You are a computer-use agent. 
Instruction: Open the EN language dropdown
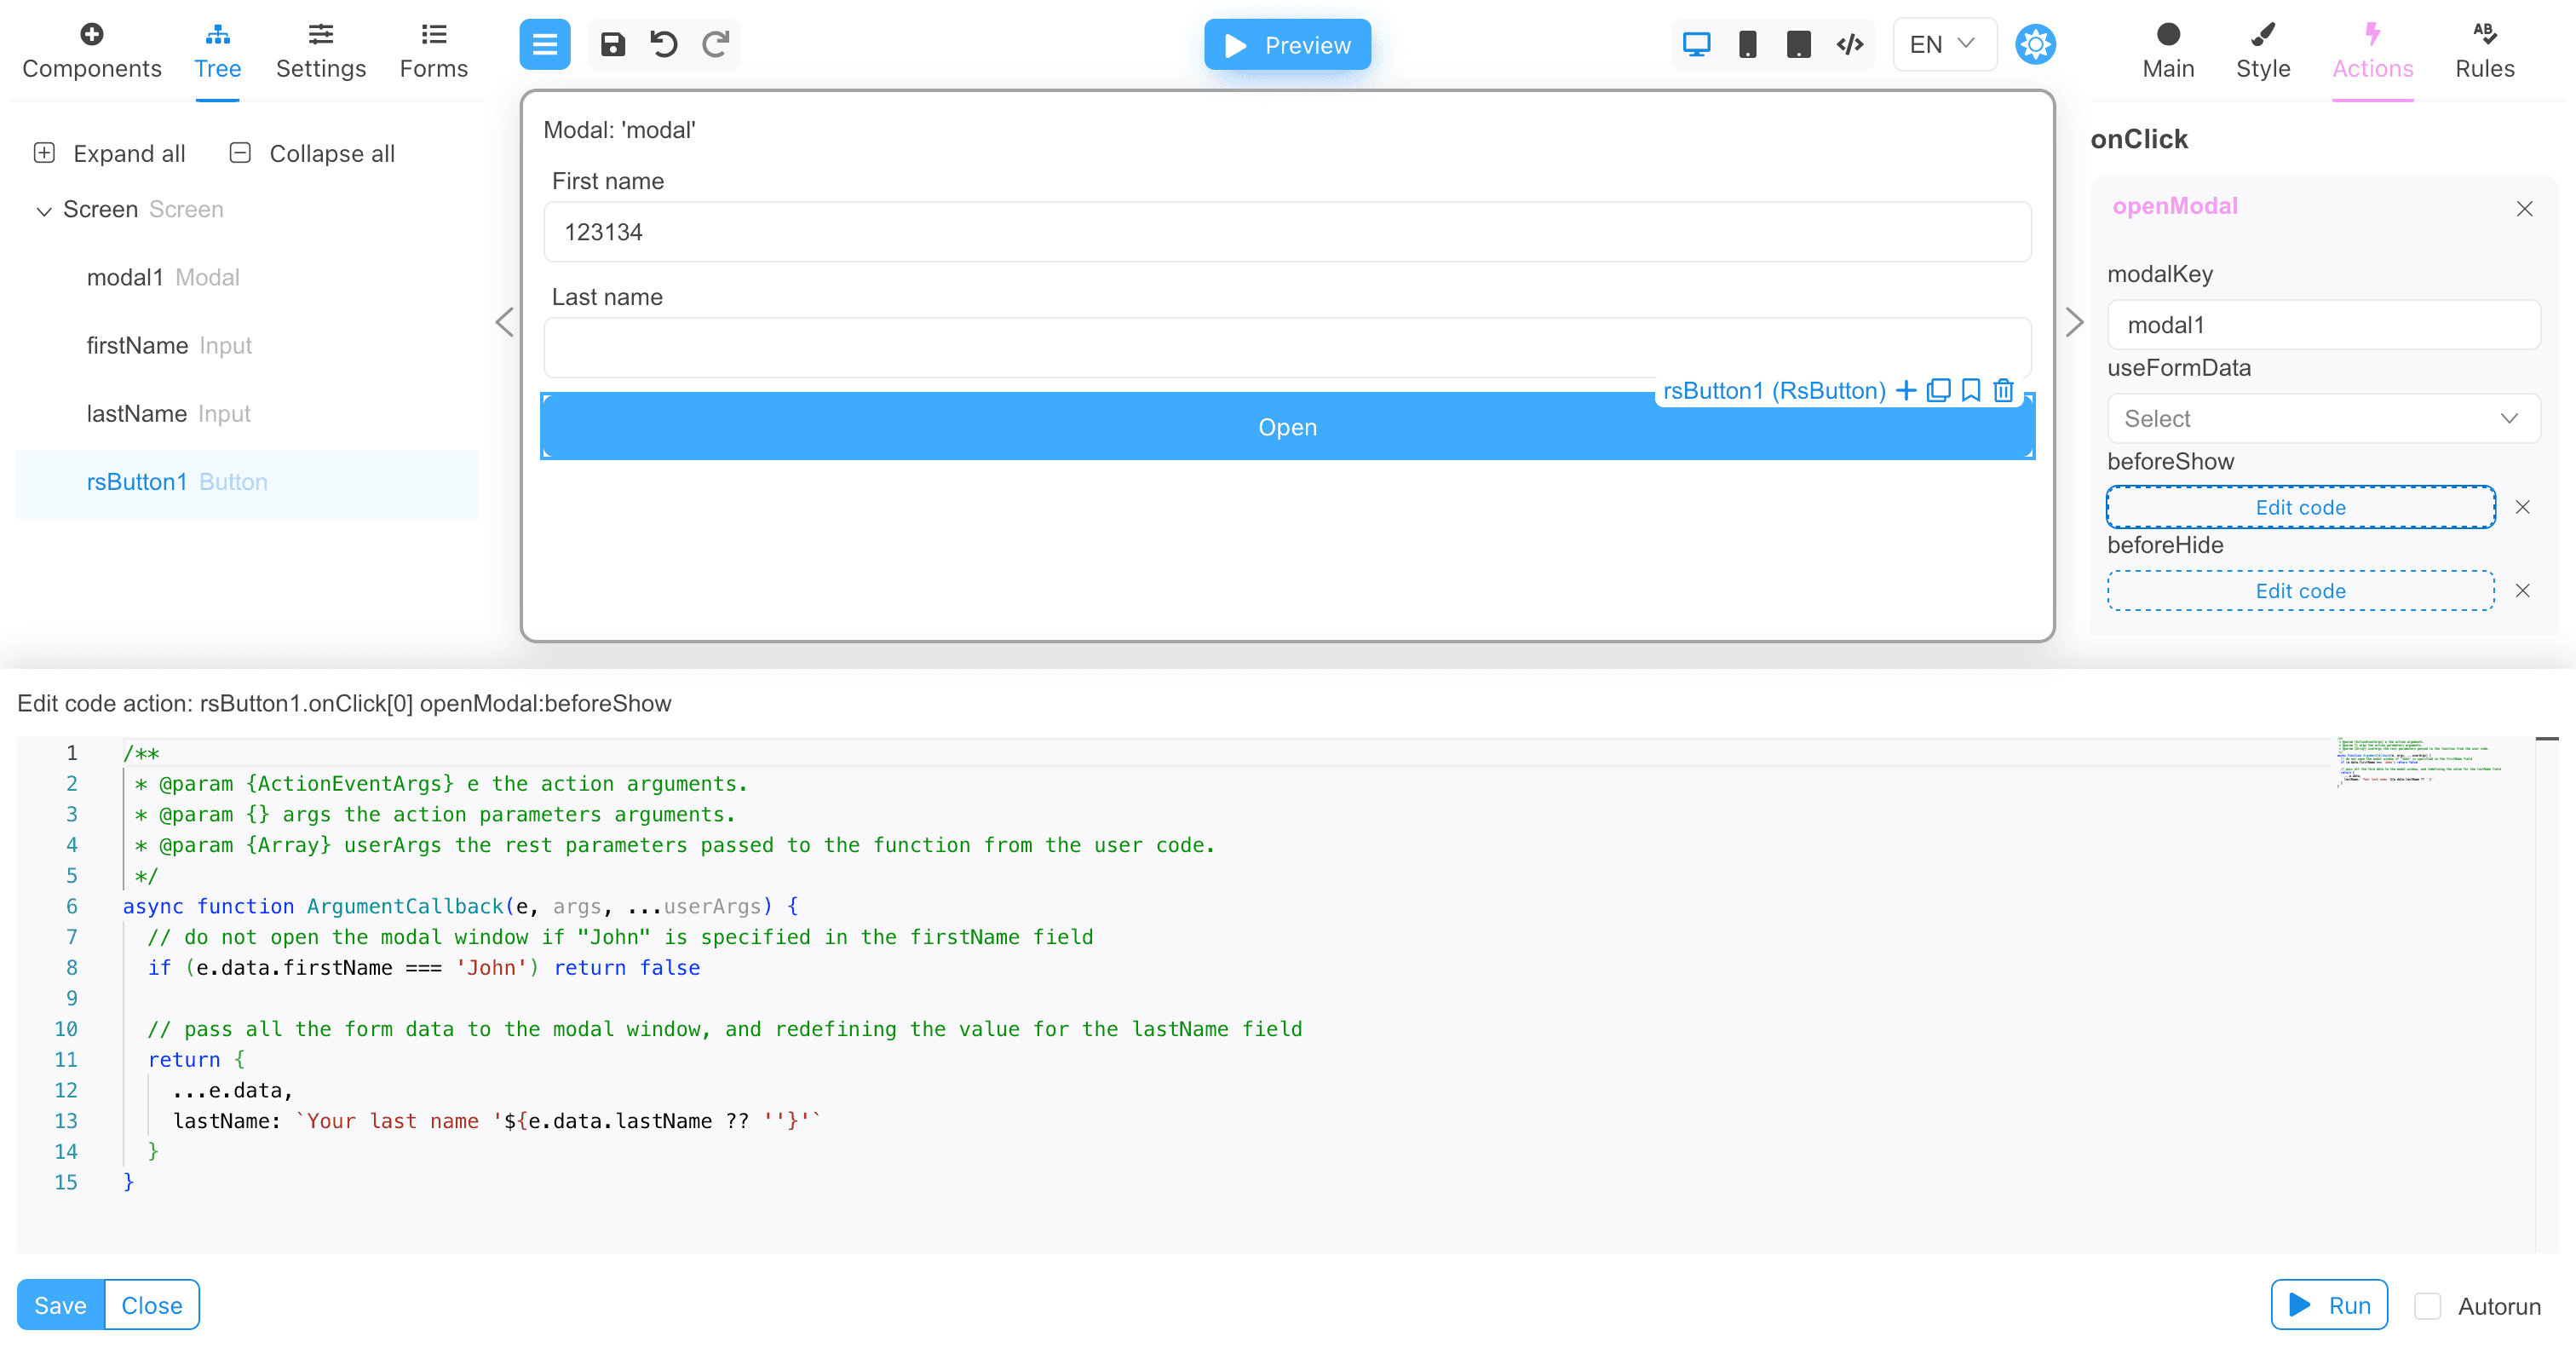pos(1942,44)
